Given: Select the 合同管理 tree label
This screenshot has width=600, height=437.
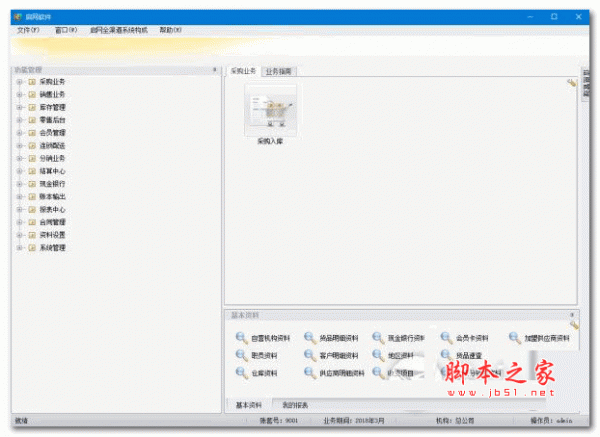Looking at the screenshot, I should pyautogui.click(x=52, y=222).
